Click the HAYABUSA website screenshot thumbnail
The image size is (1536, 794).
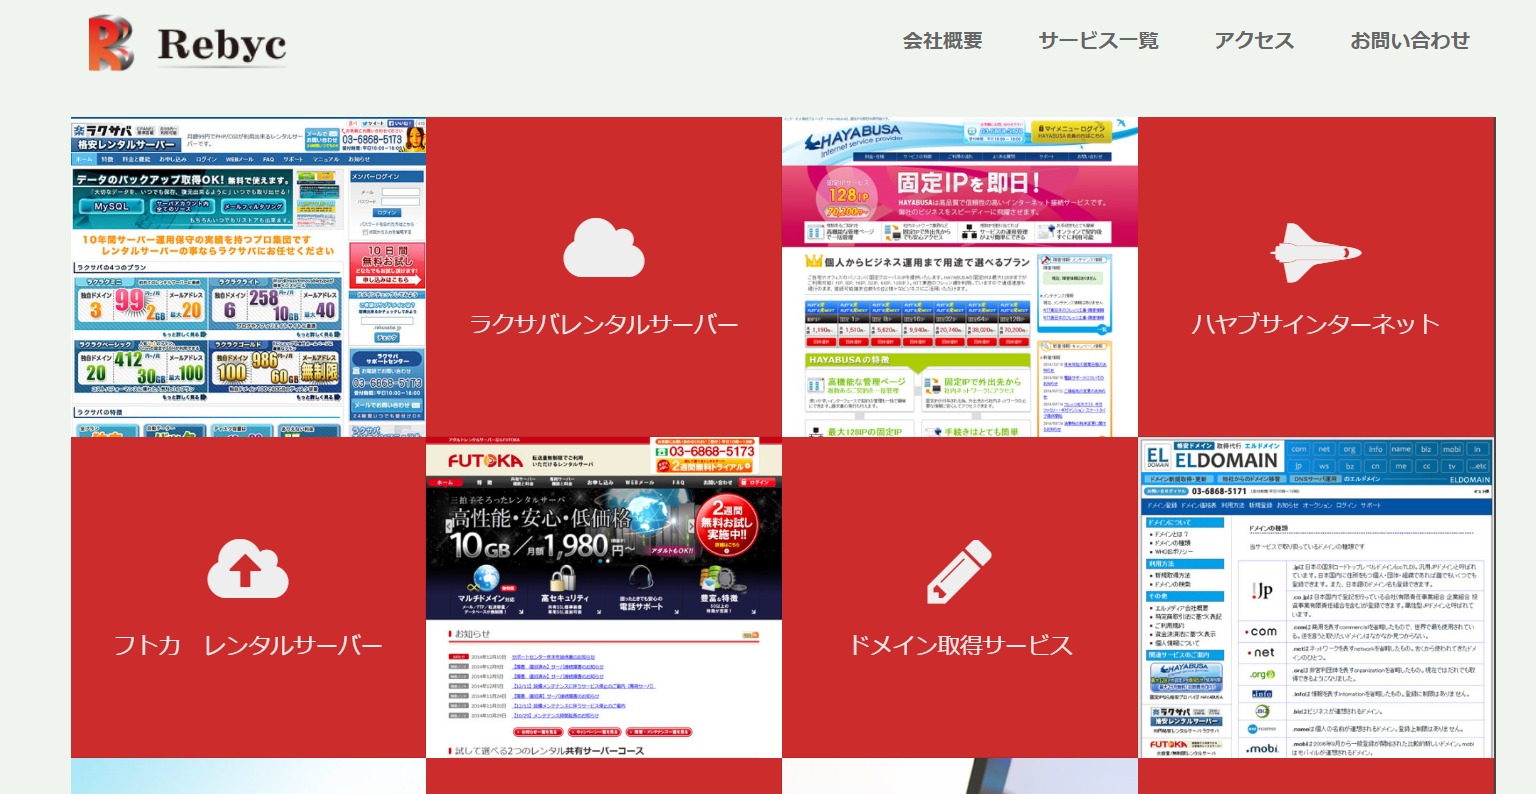[960, 277]
